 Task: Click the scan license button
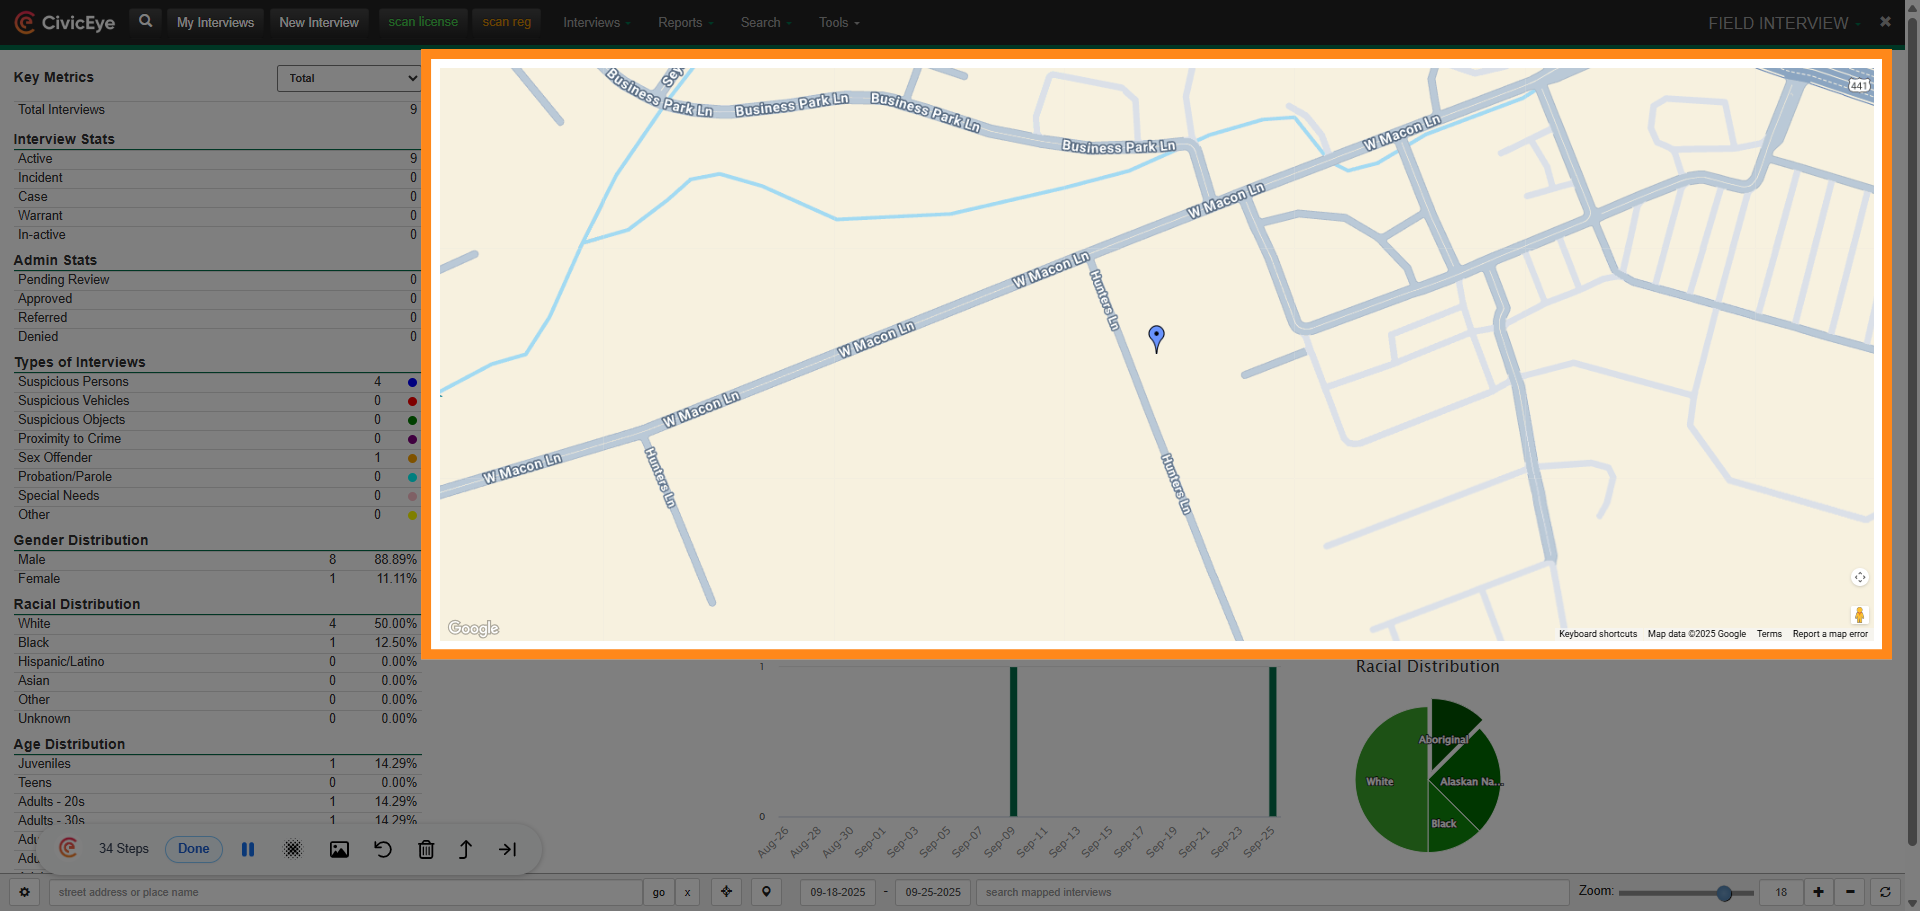[423, 21]
